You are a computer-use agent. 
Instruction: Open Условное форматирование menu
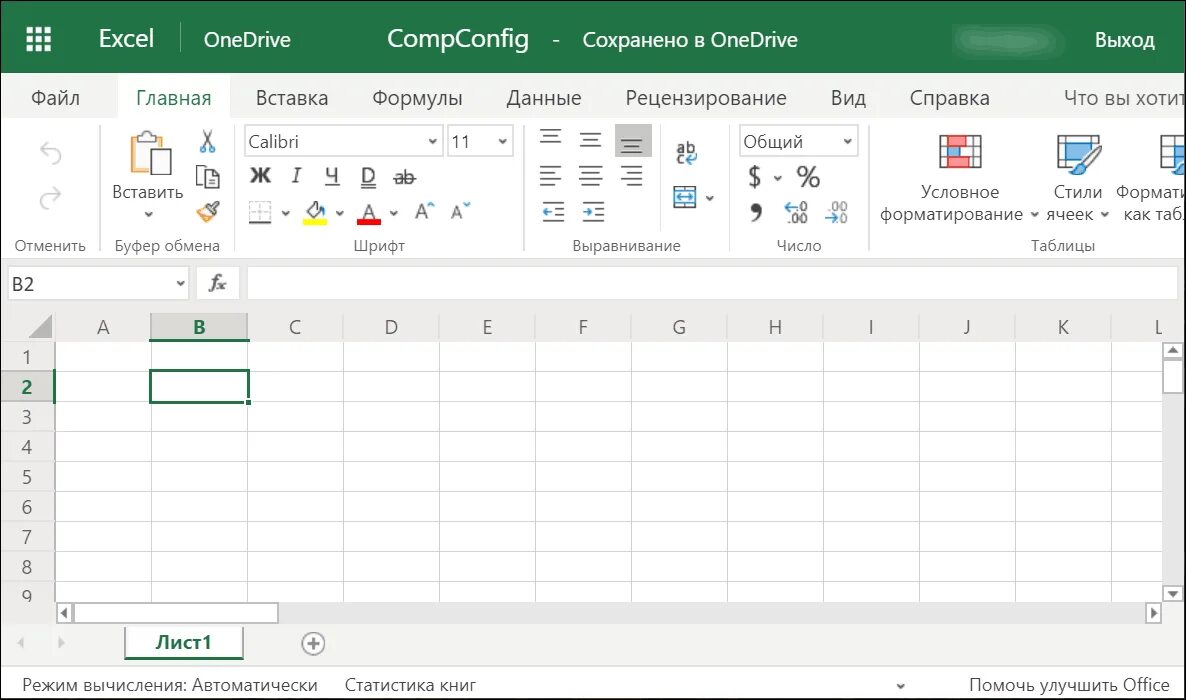click(959, 179)
